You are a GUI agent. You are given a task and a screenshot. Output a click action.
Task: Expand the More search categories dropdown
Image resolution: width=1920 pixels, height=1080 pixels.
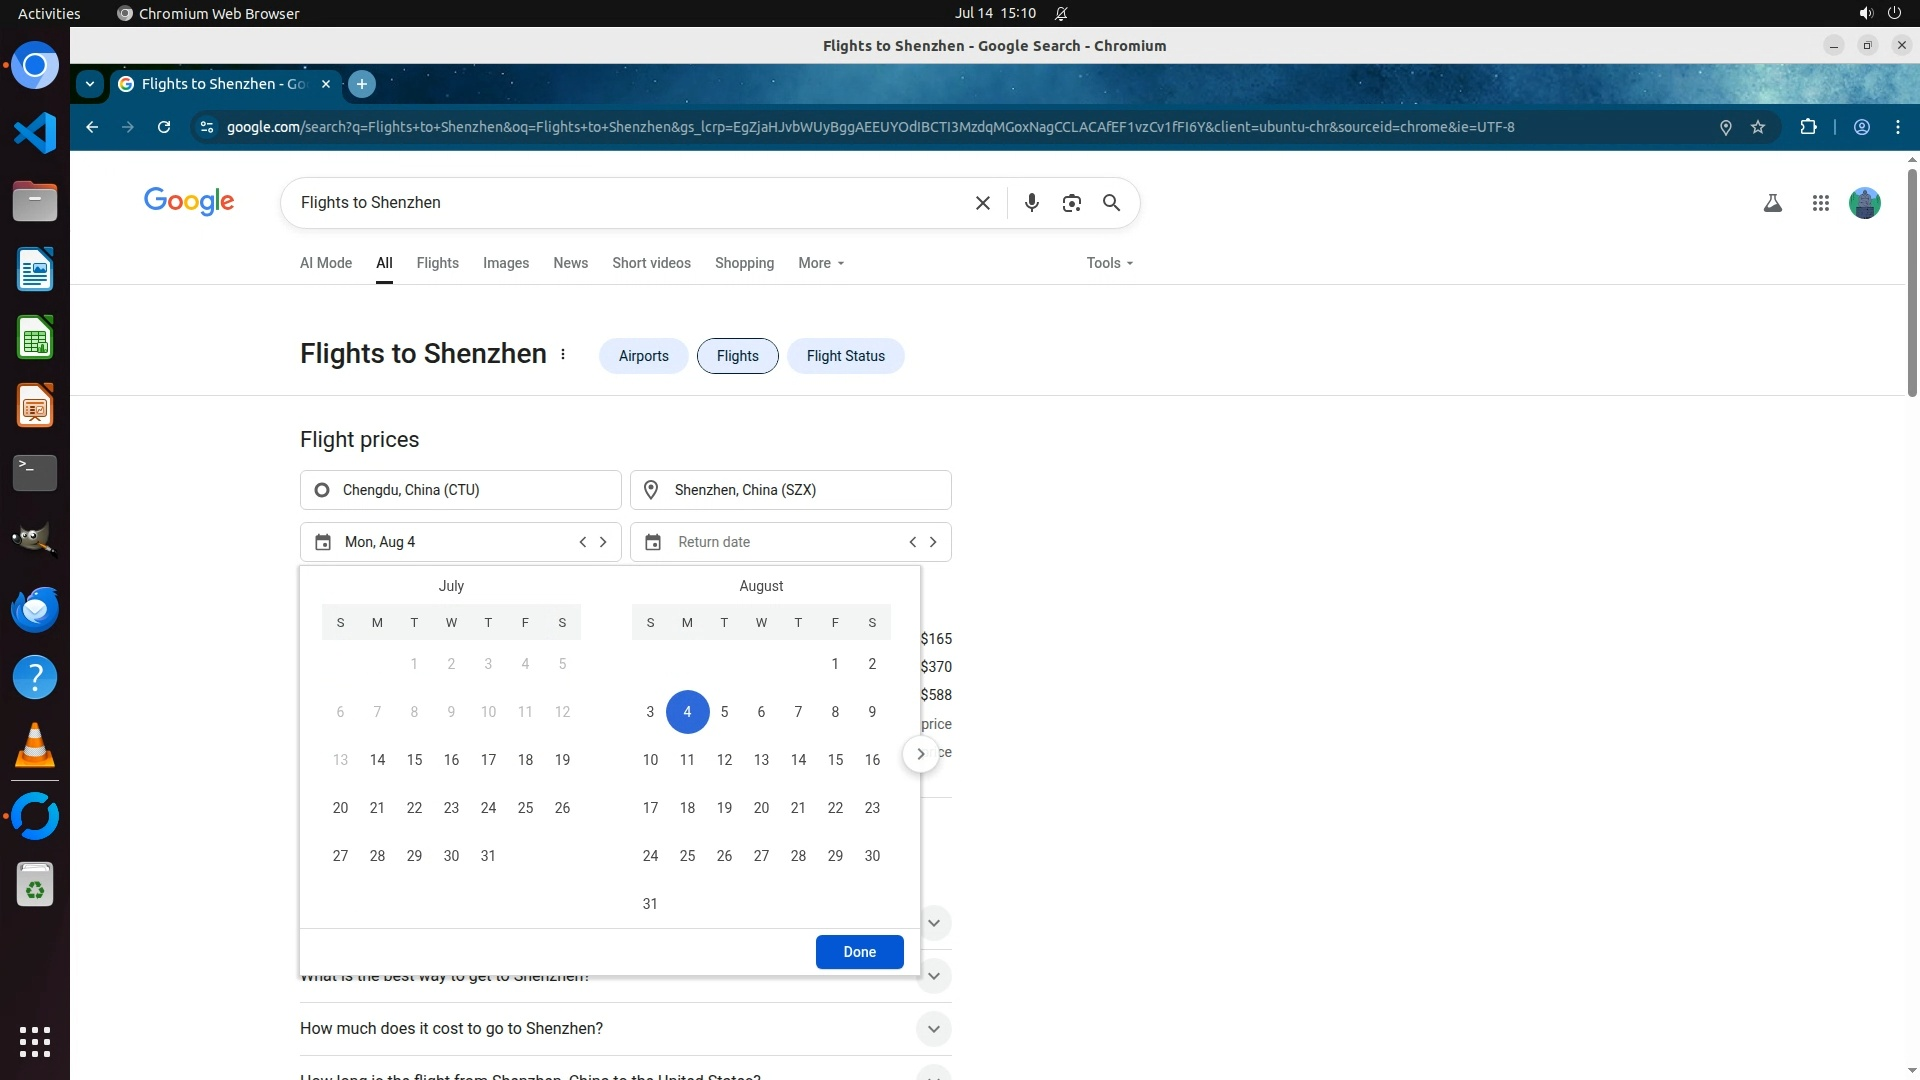pyautogui.click(x=821, y=263)
